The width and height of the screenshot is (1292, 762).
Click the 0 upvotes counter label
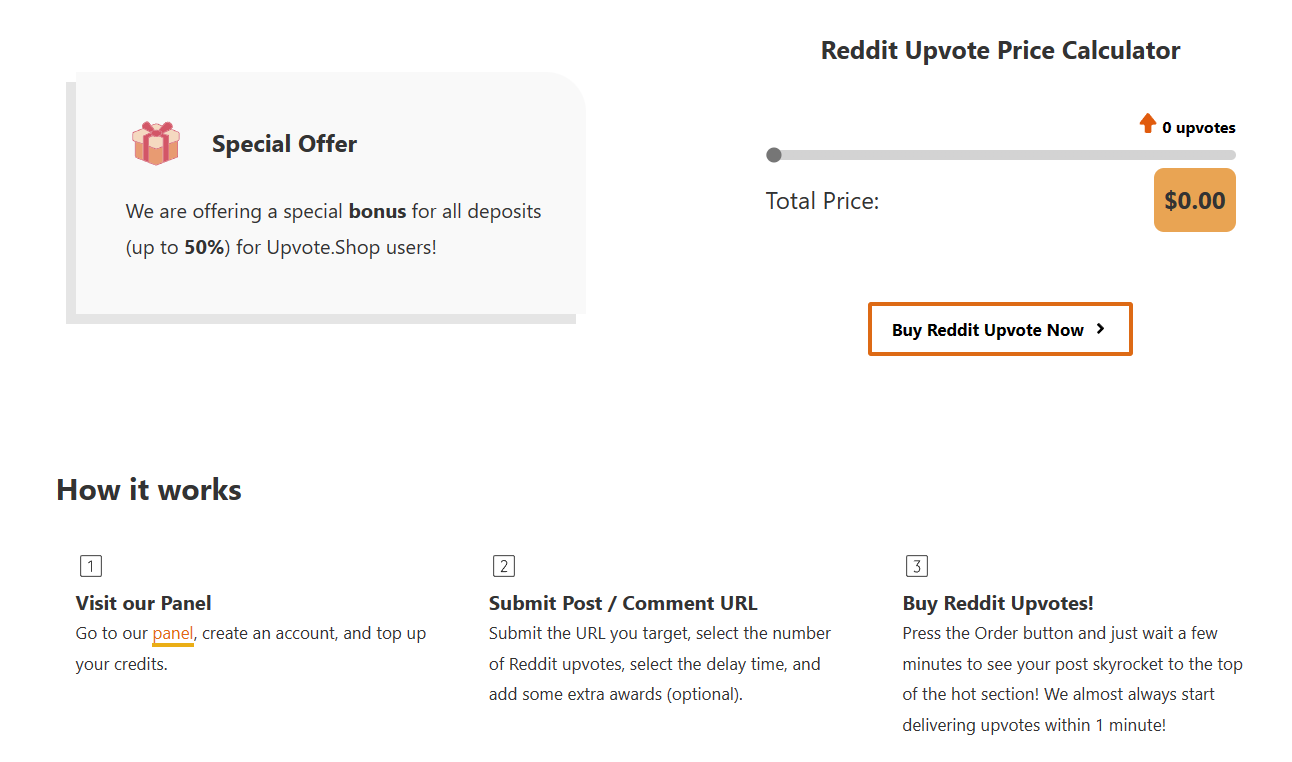point(1198,128)
